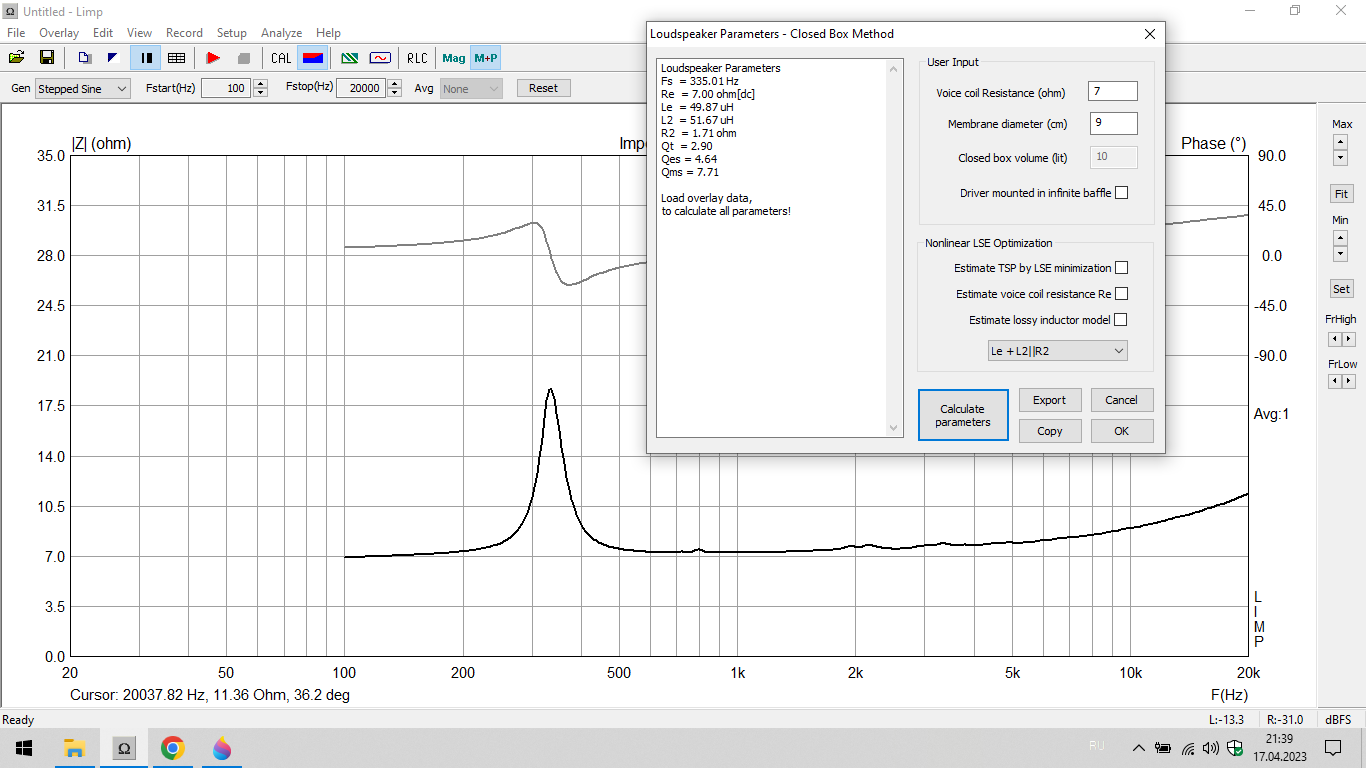Enable Driver mounted in infinite baffle
This screenshot has height=768, width=1366.
(x=1121, y=193)
